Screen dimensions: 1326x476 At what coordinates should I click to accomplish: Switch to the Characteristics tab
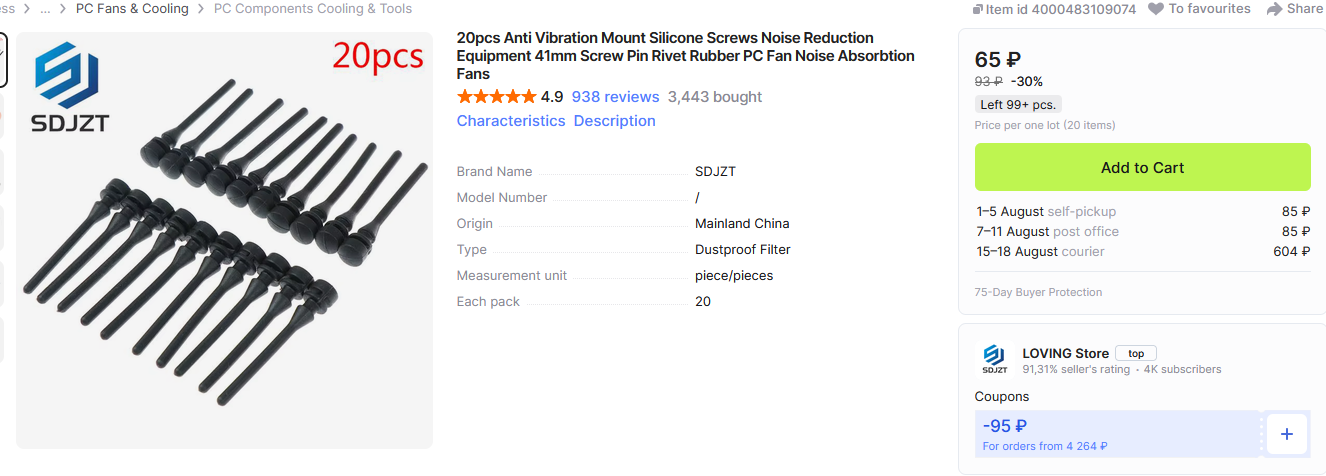tap(511, 121)
